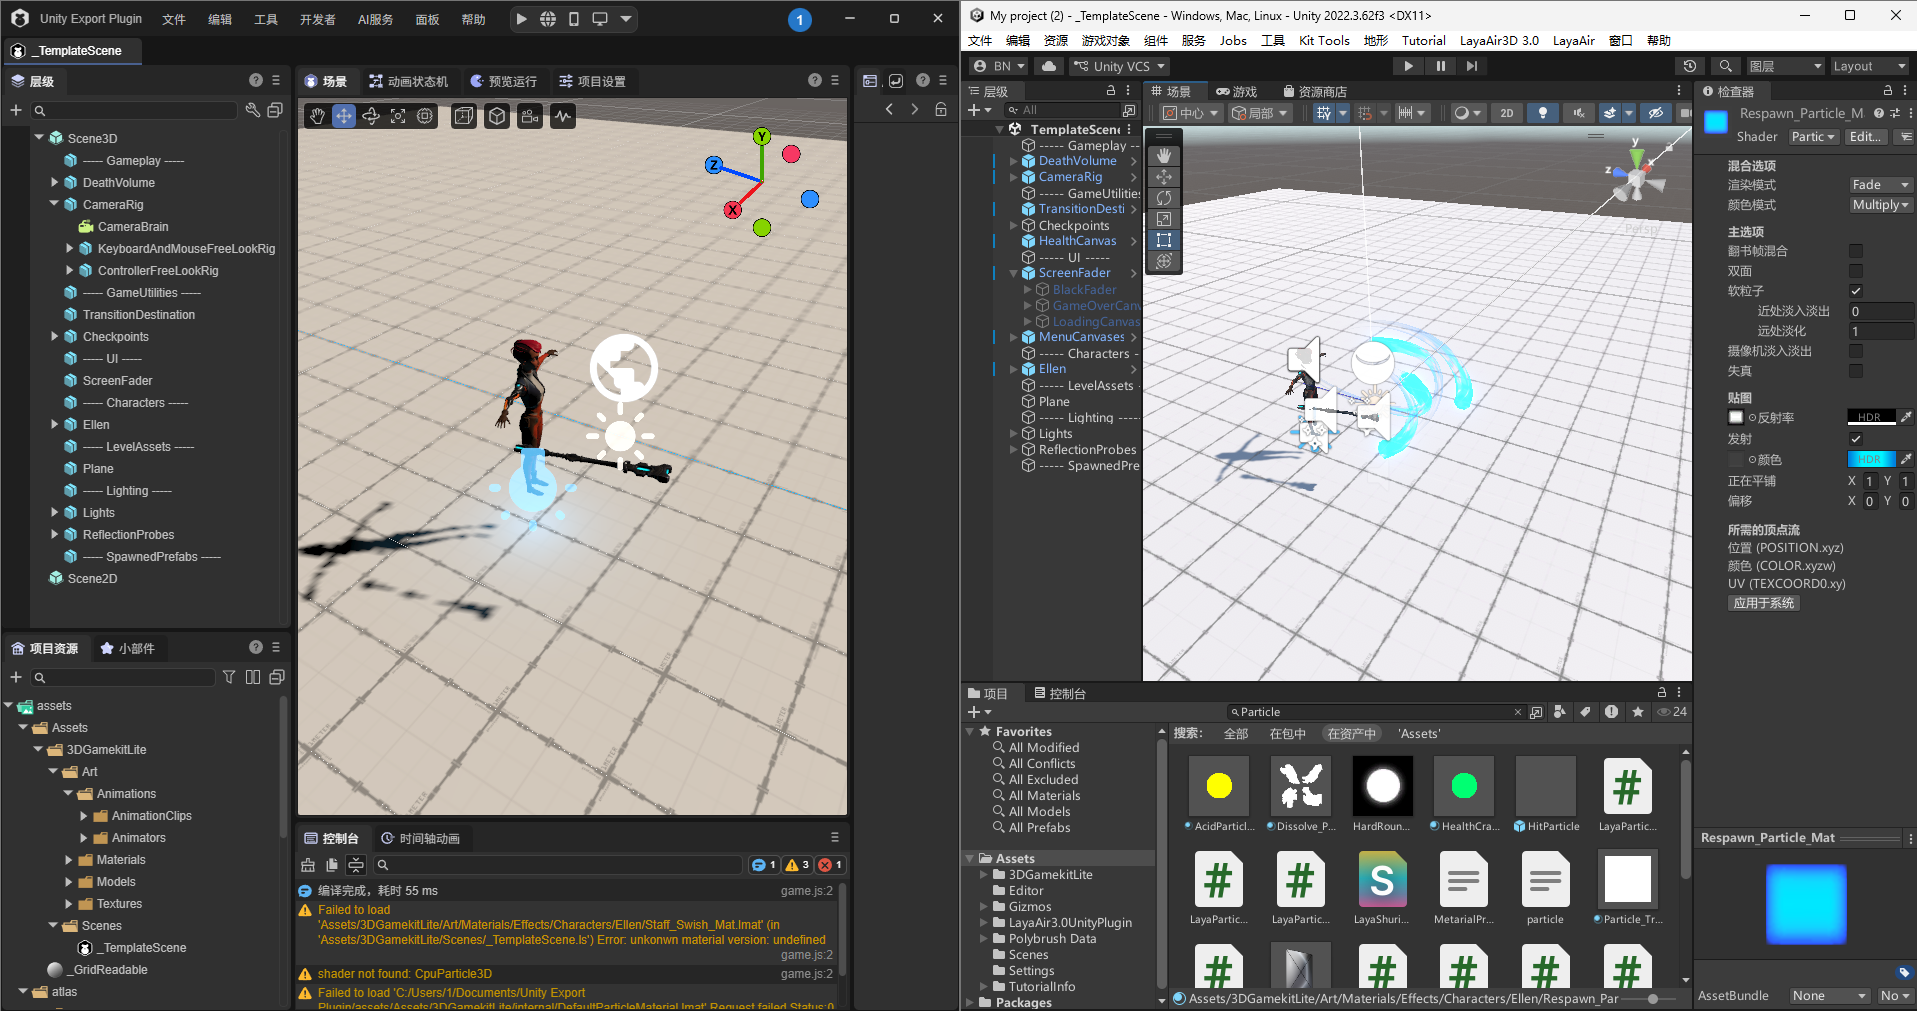Click the 应用于系统 button

click(x=1764, y=603)
